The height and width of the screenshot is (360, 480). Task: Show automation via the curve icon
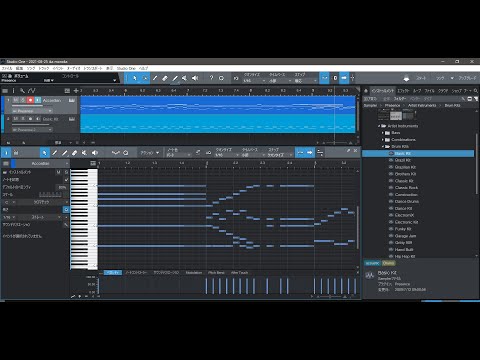32,91
